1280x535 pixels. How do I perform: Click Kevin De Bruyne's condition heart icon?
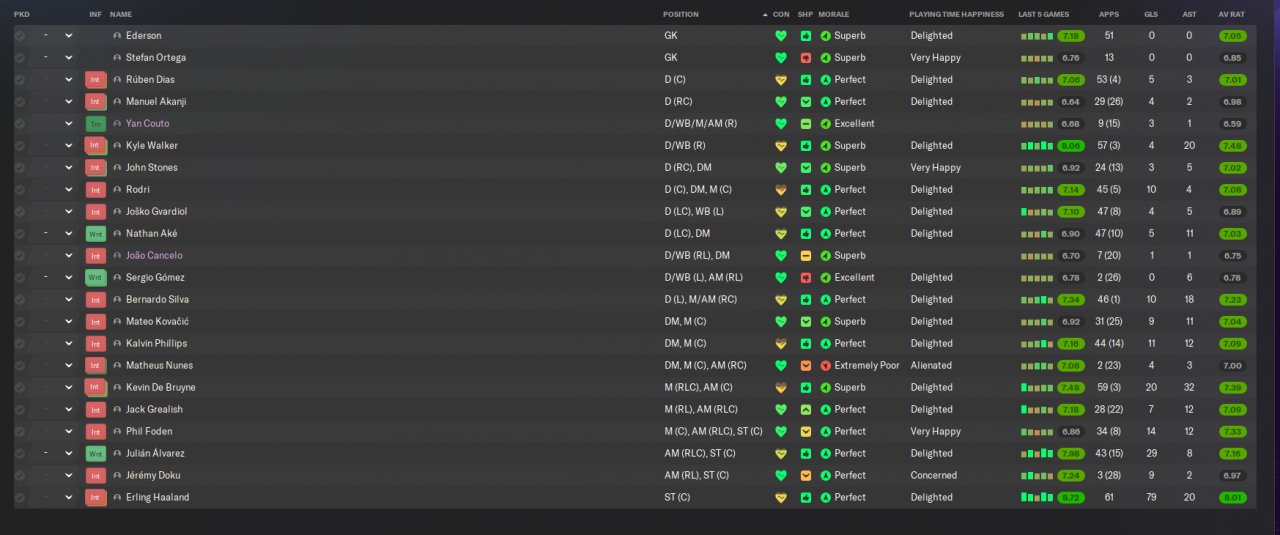781,388
